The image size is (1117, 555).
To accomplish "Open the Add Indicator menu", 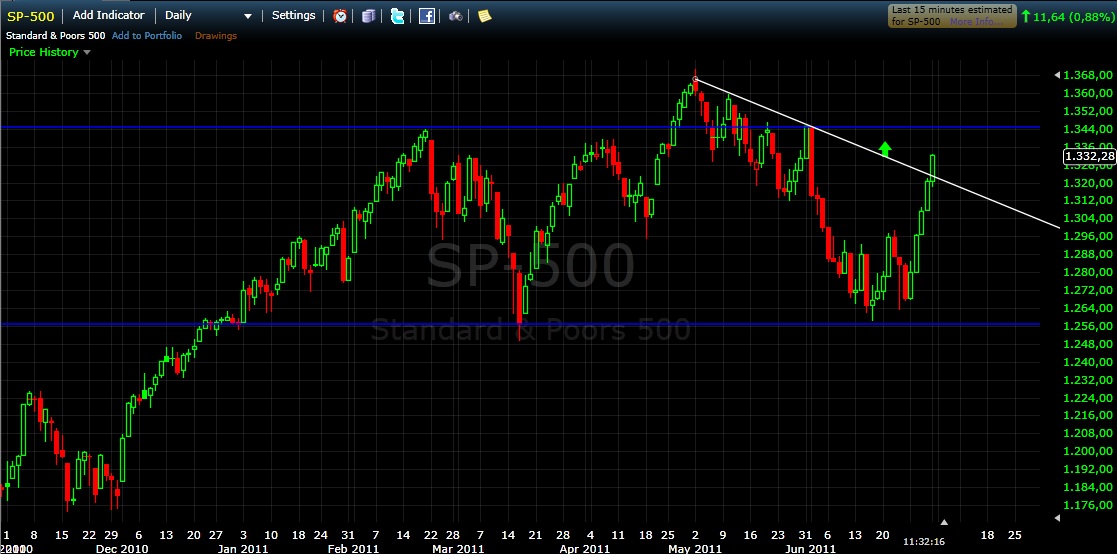I will pos(108,15).
